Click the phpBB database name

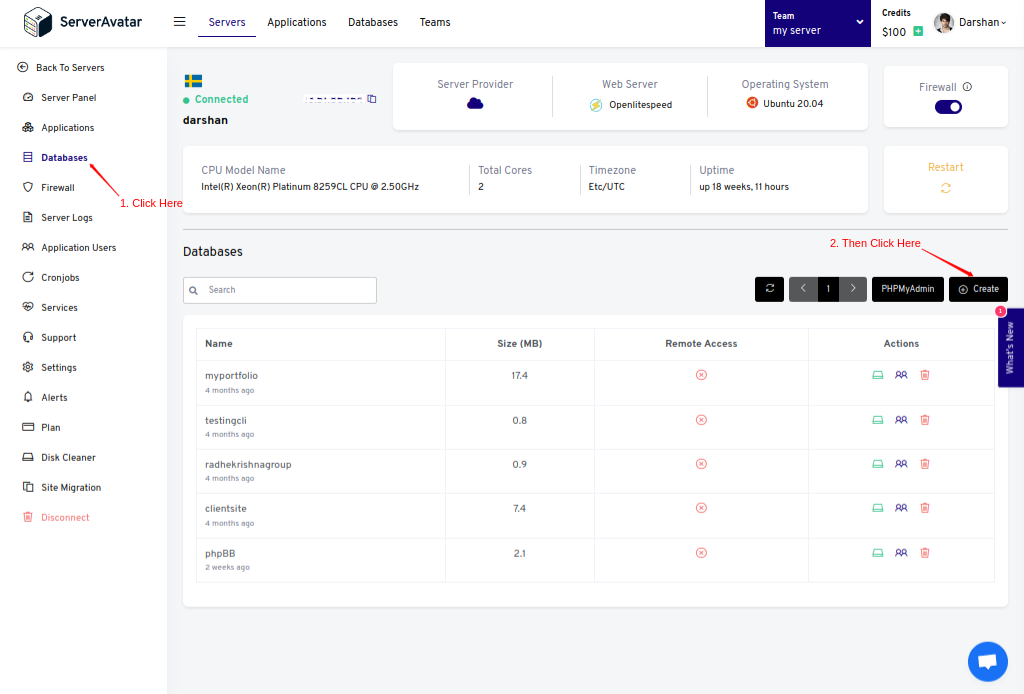tap(220, 553)
